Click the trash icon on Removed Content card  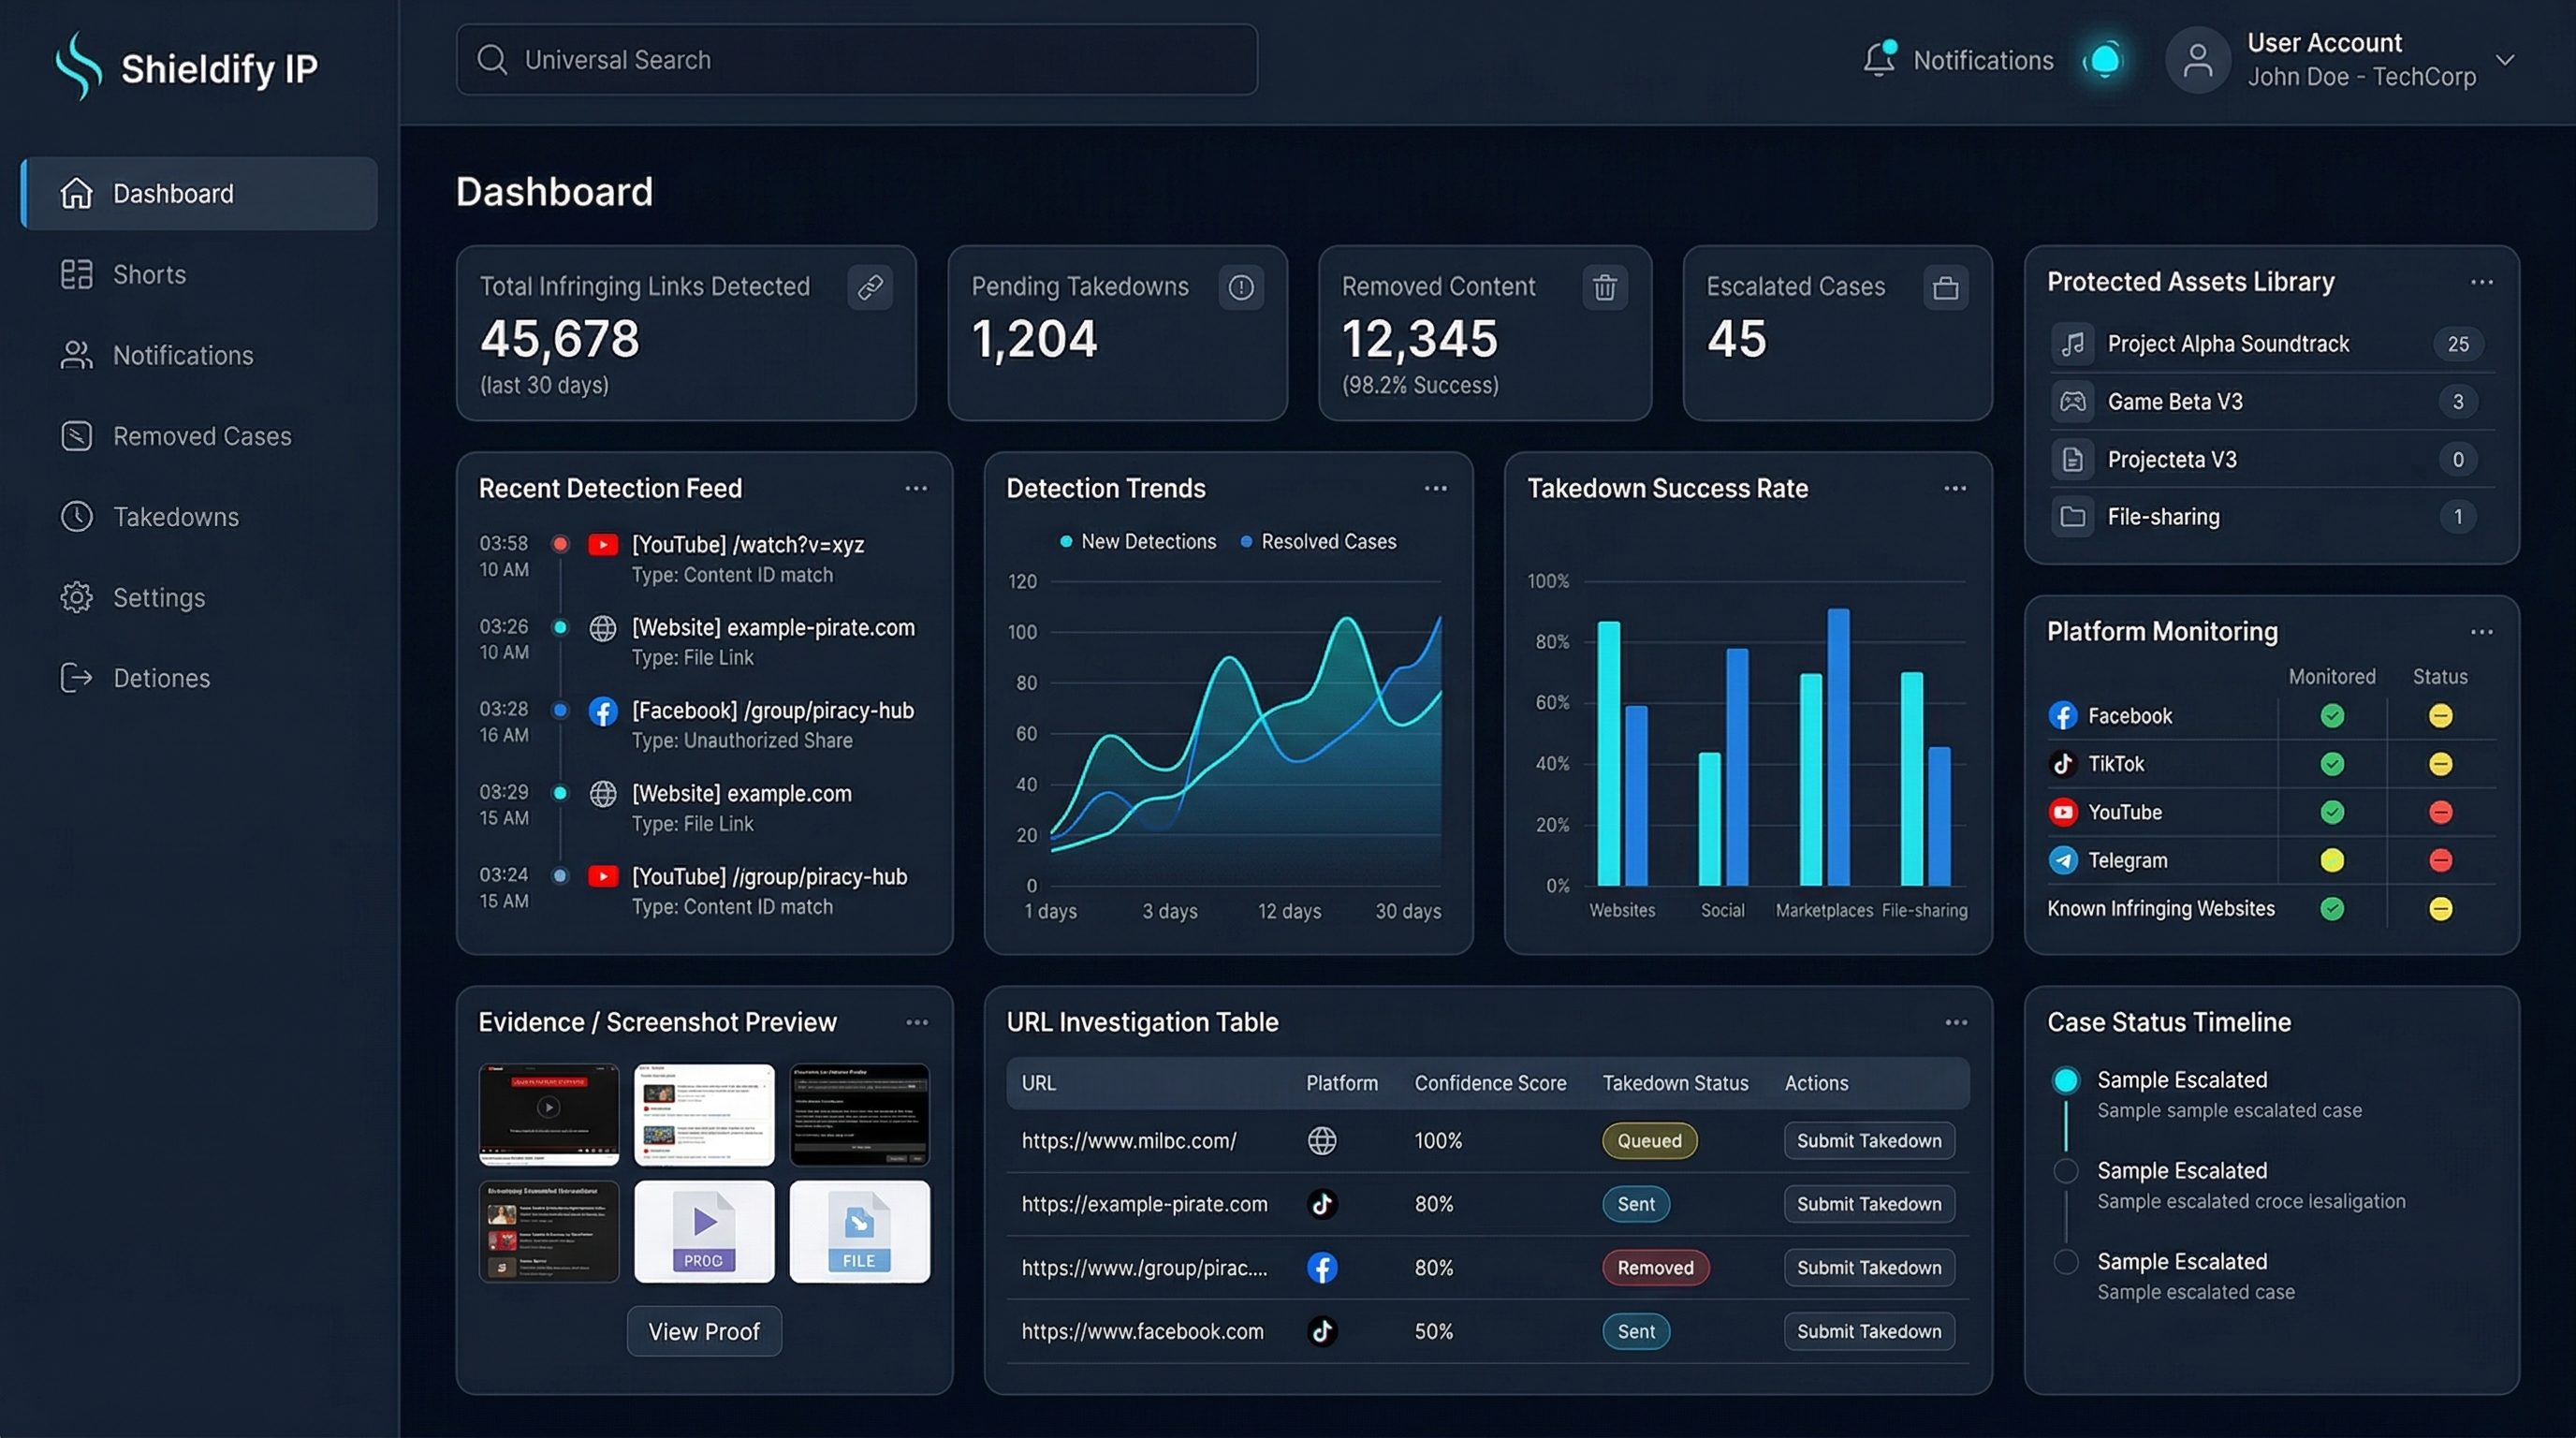(1604, 287)
